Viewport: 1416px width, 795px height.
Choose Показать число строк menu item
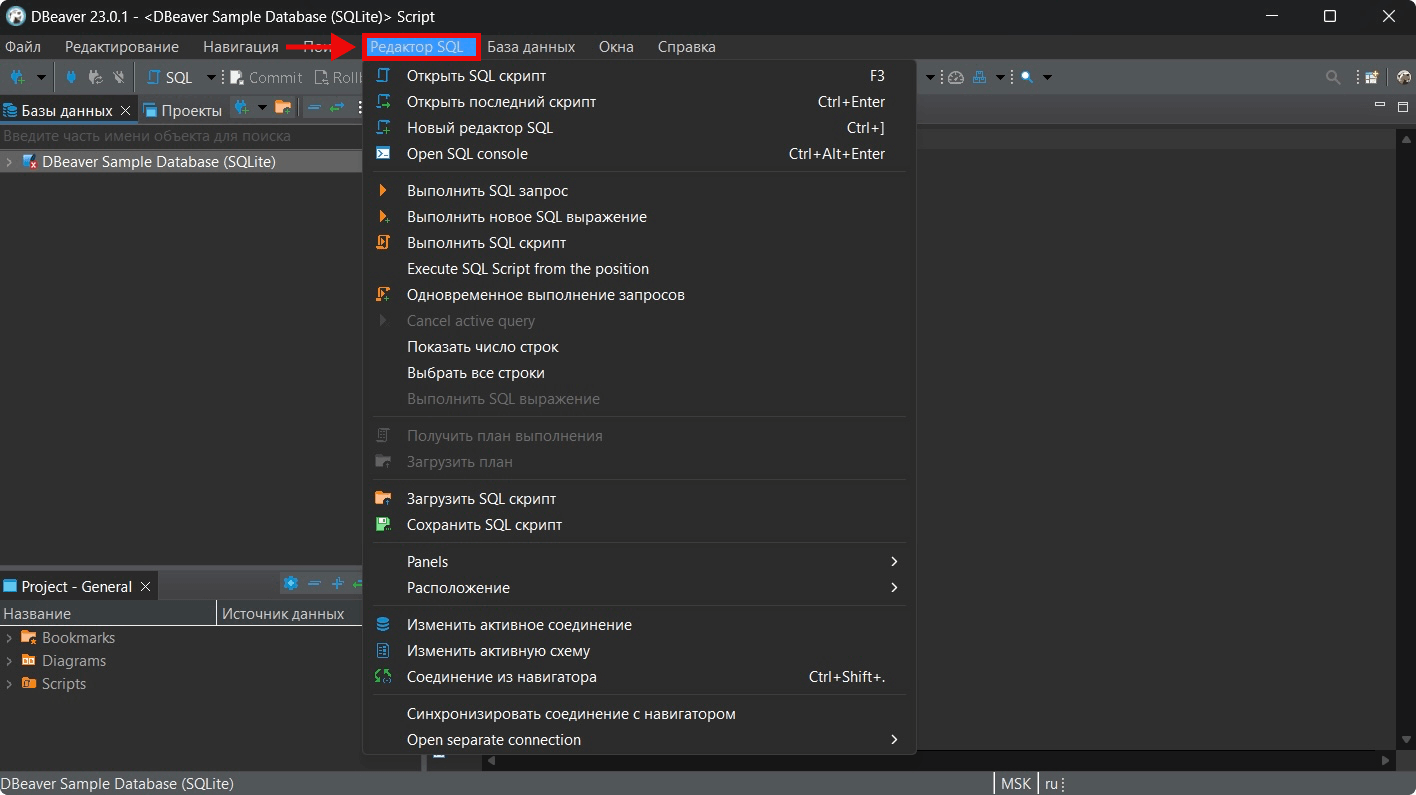click(639, 346)
